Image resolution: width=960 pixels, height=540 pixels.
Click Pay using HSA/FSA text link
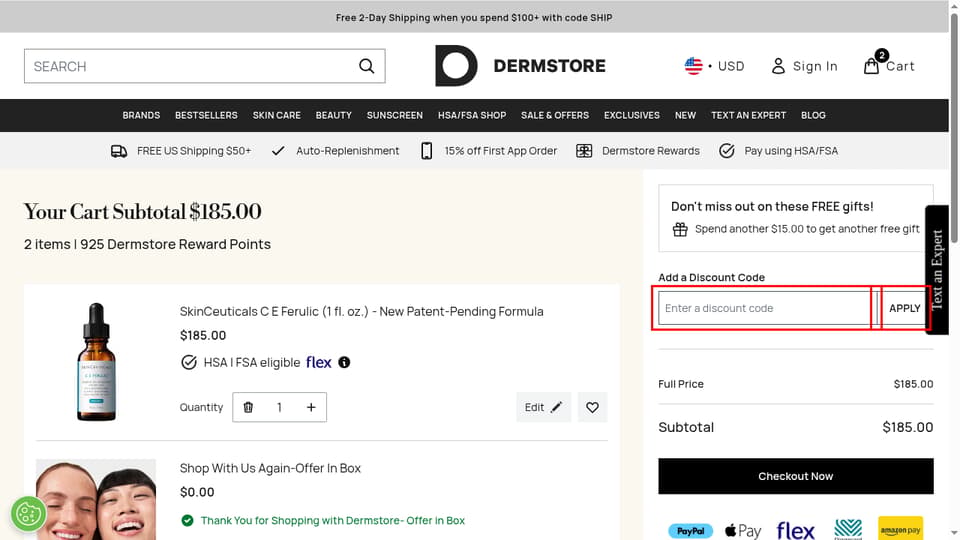(x=791, y=151)
